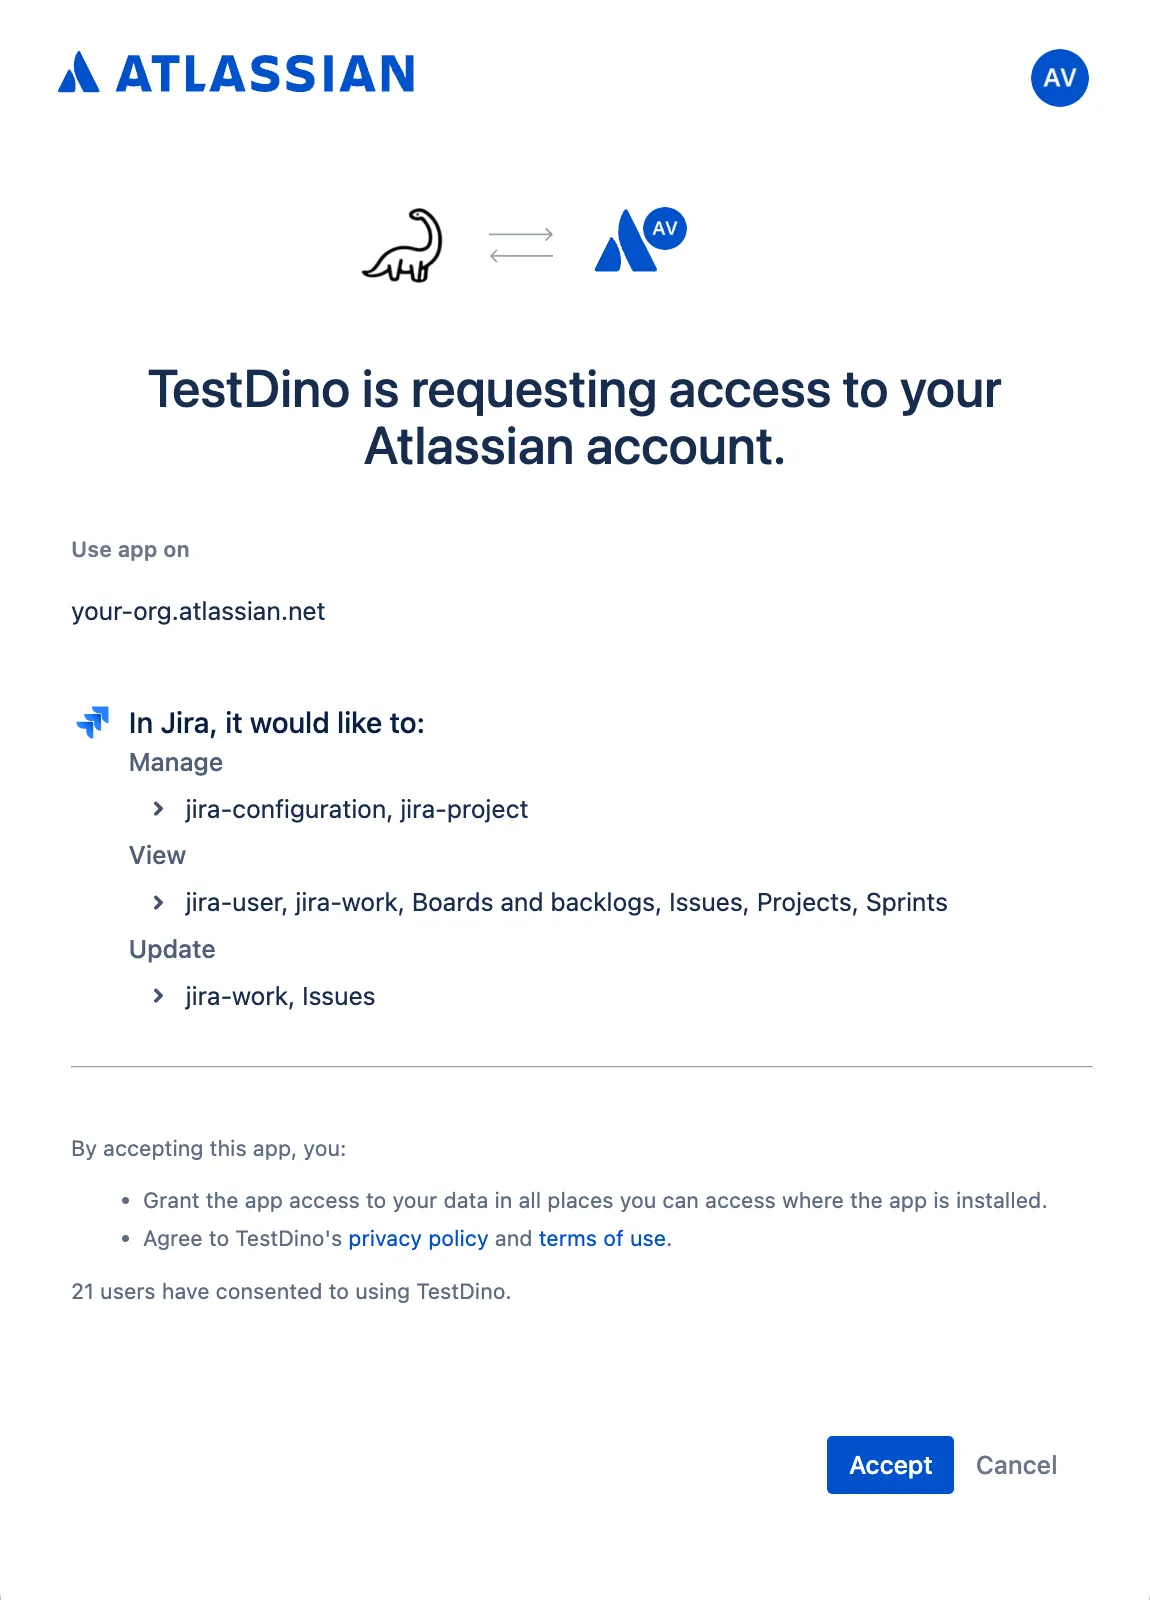Image resolution: width=1150 pixels, height=1600 pixels.
Task: Click the Atlassian logo
Action: point(237,75)
